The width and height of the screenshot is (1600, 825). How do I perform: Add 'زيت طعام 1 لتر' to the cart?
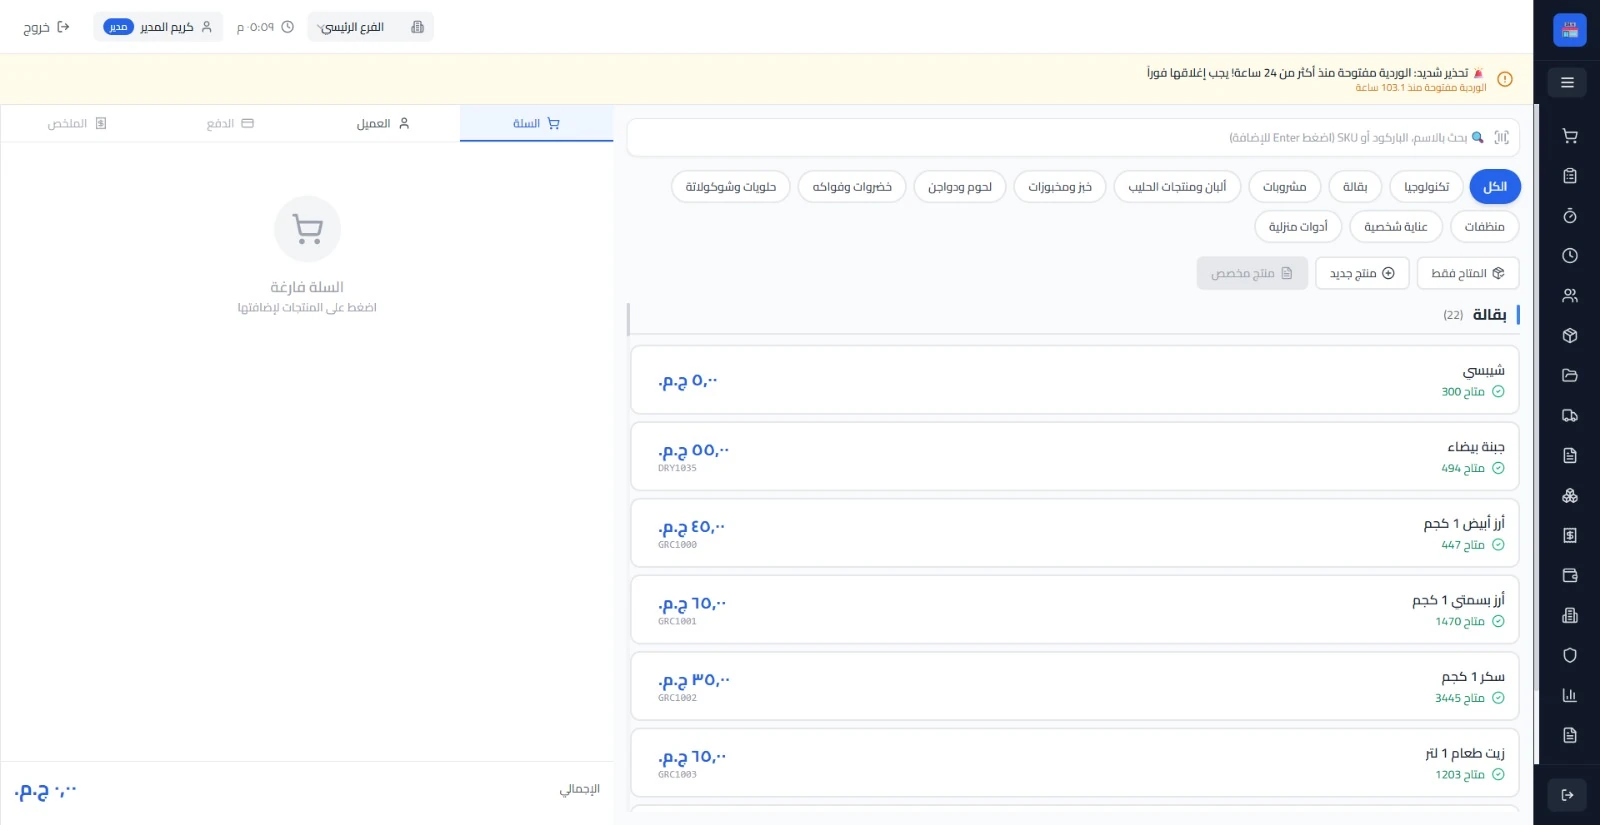(1075, 763)
